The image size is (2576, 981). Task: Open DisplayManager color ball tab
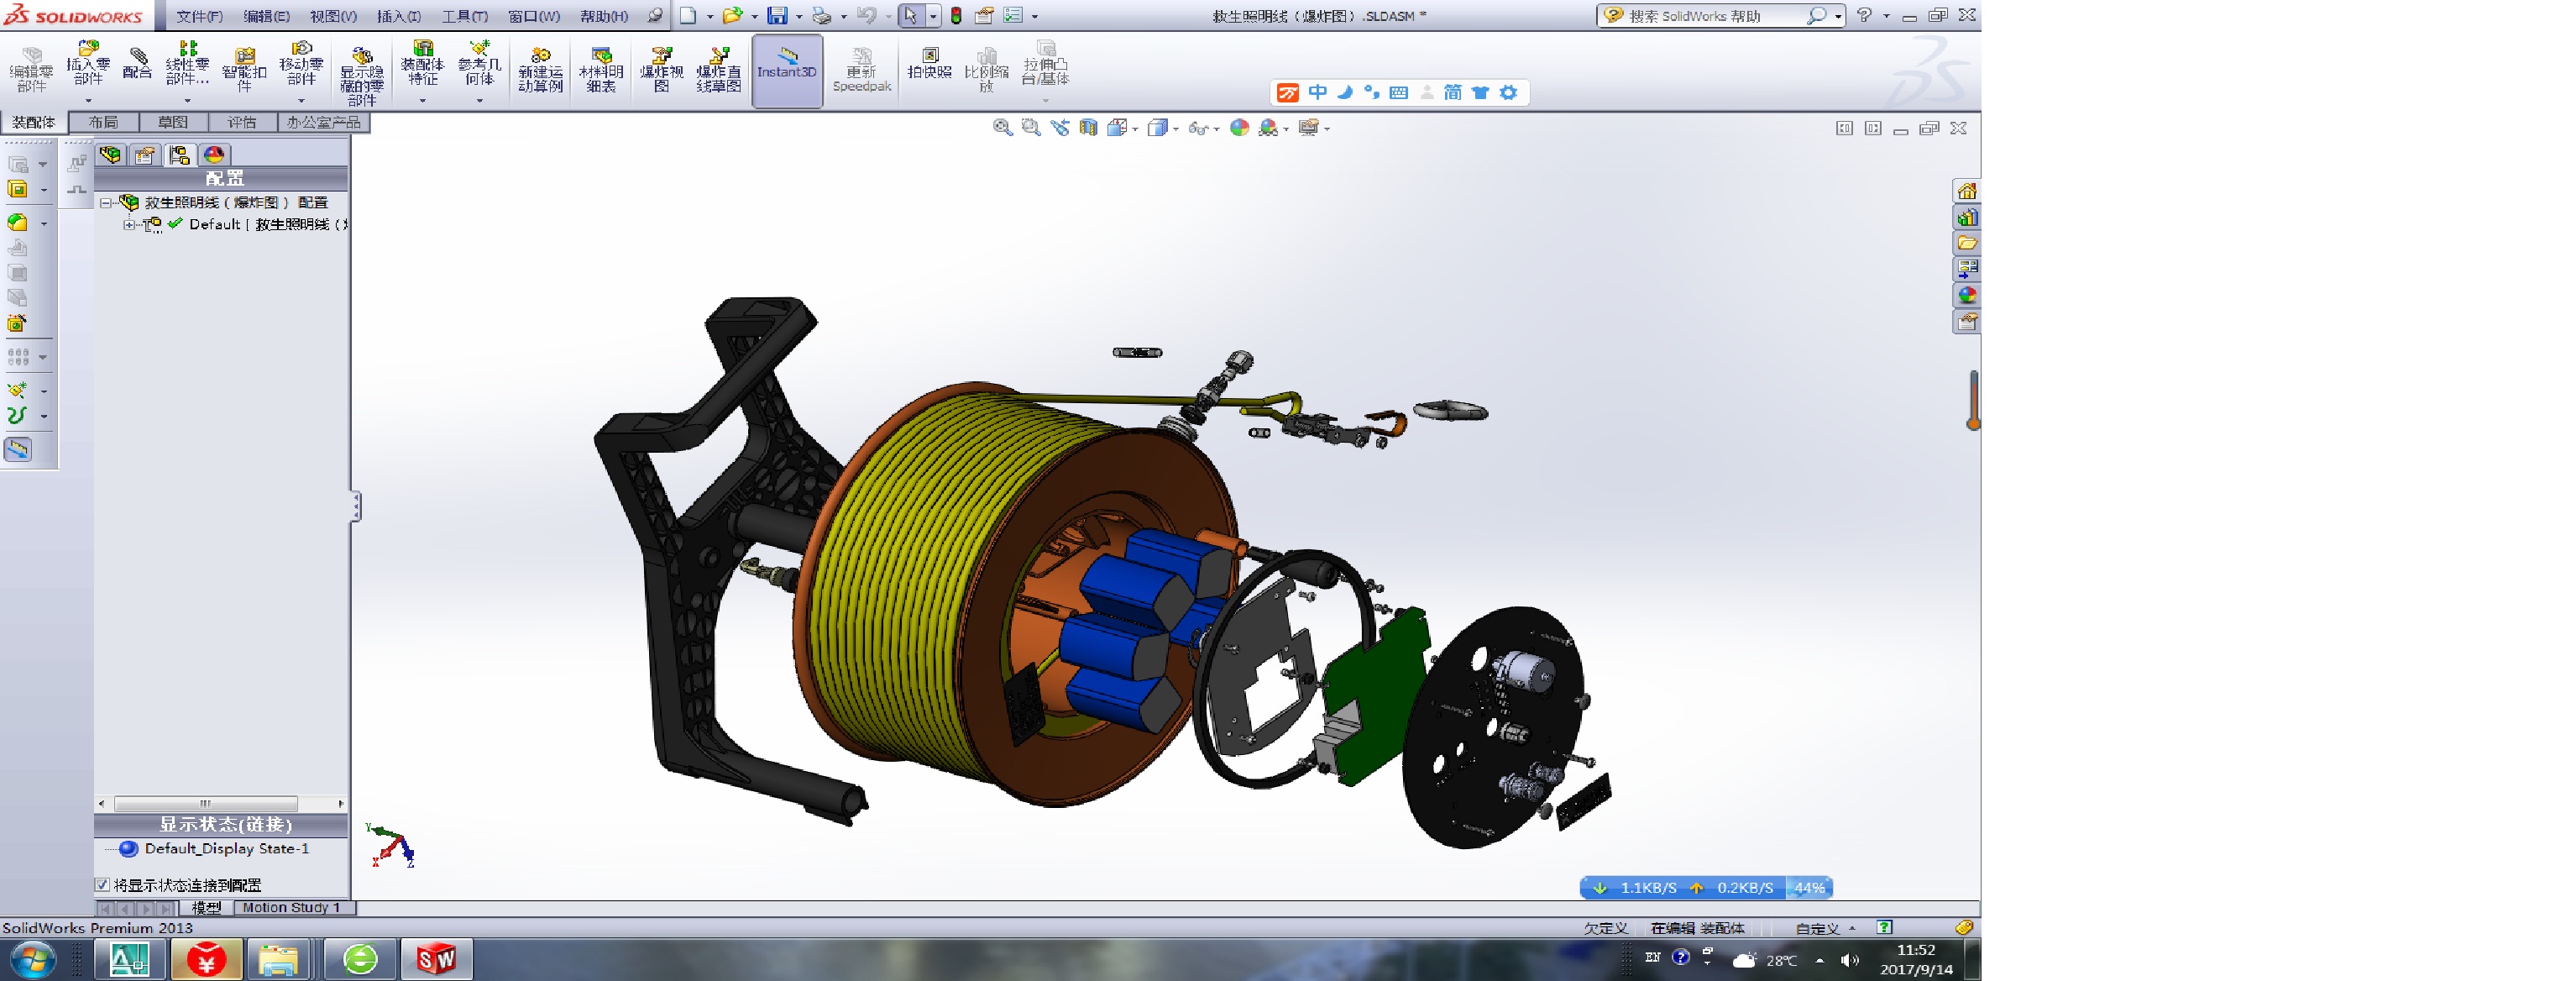(214, 155)
